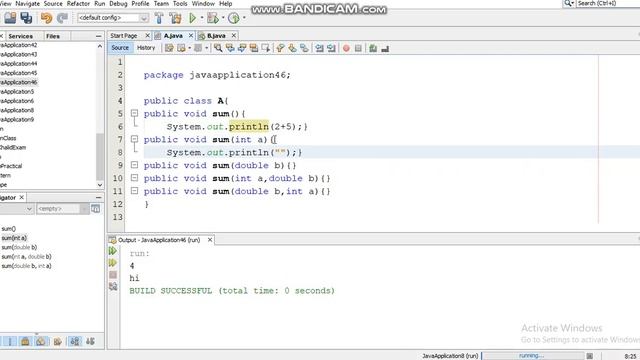Click the Source view button
The height and width of the screenshot is (360, 640).
click(x=120, y=48)
